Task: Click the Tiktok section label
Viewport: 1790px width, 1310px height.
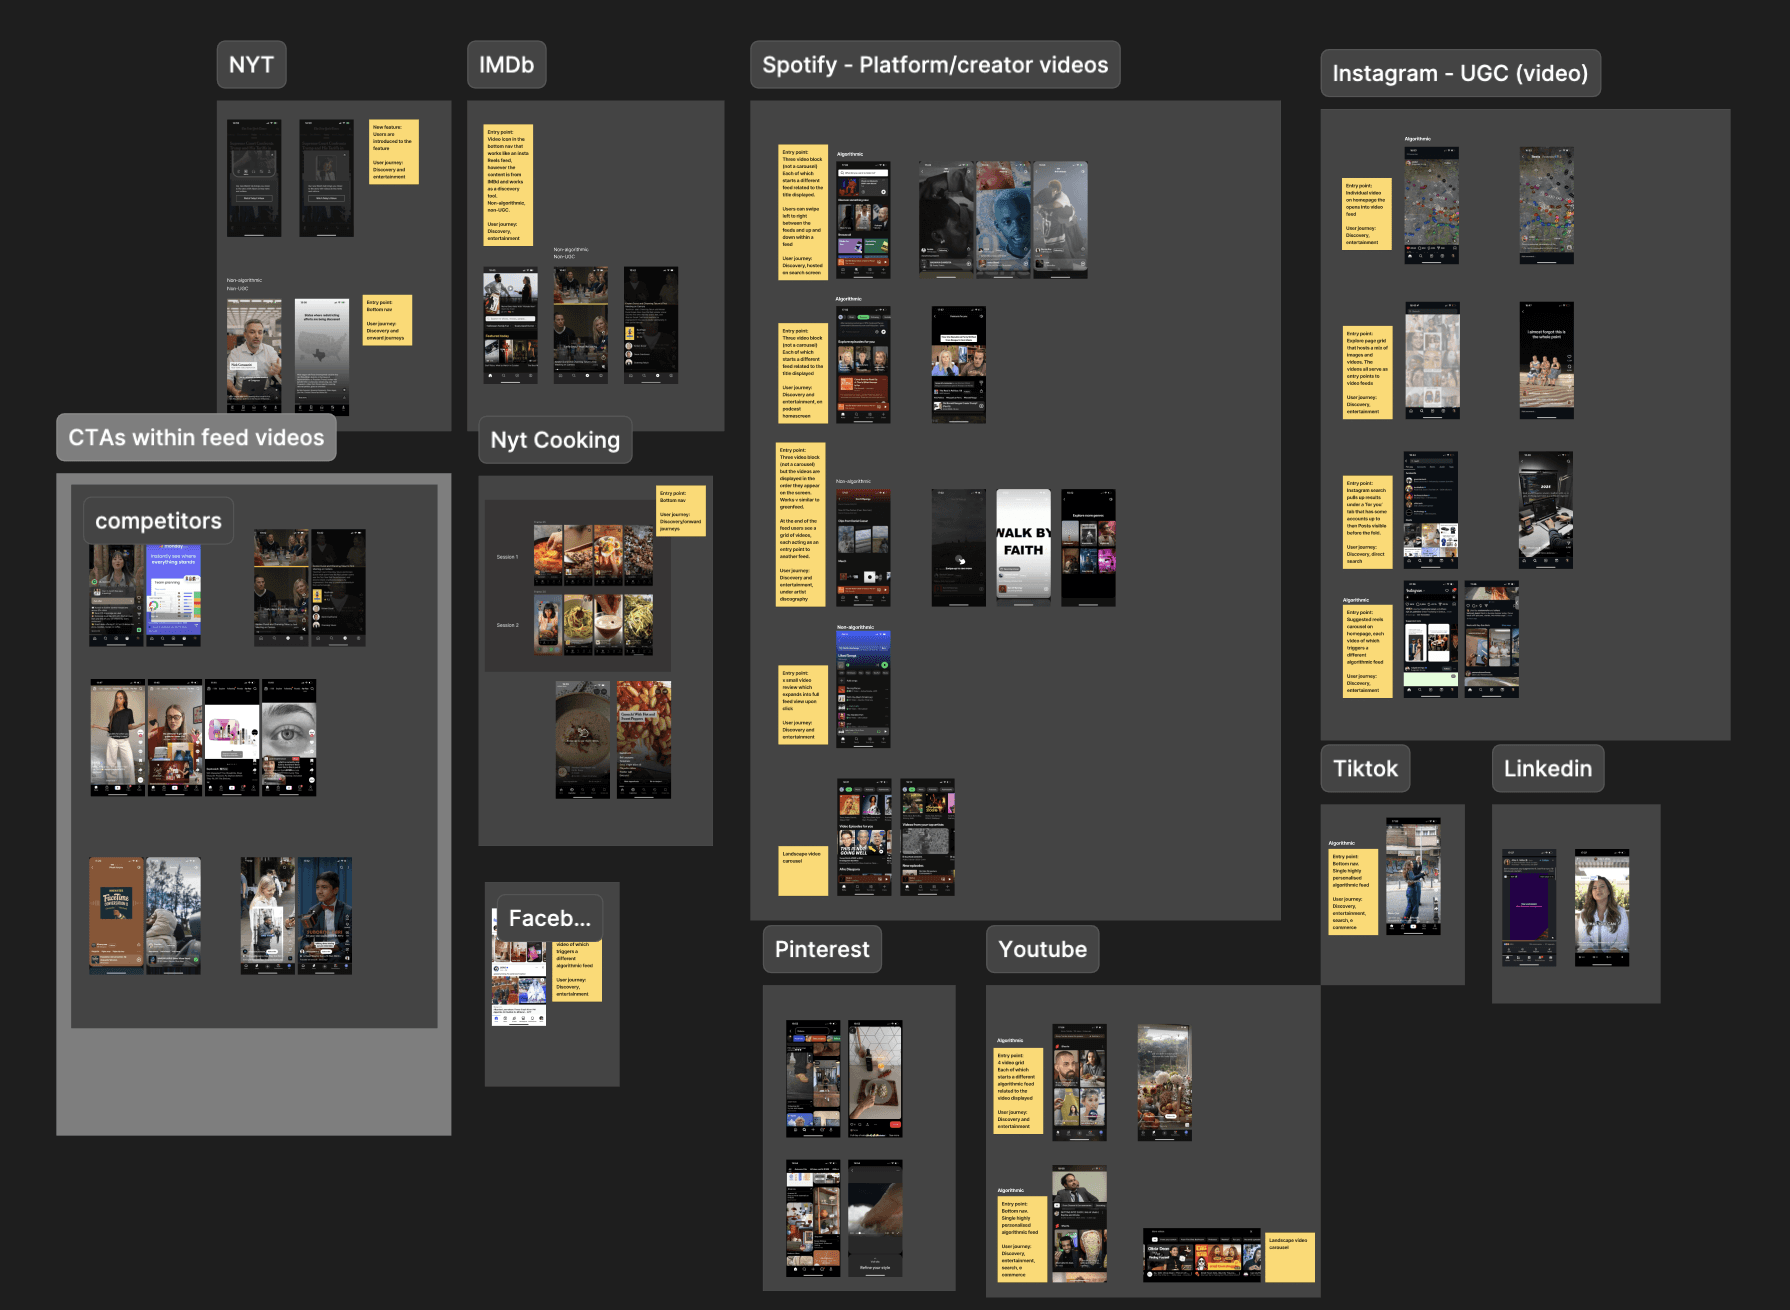Action: click(x=1365, y=768)
